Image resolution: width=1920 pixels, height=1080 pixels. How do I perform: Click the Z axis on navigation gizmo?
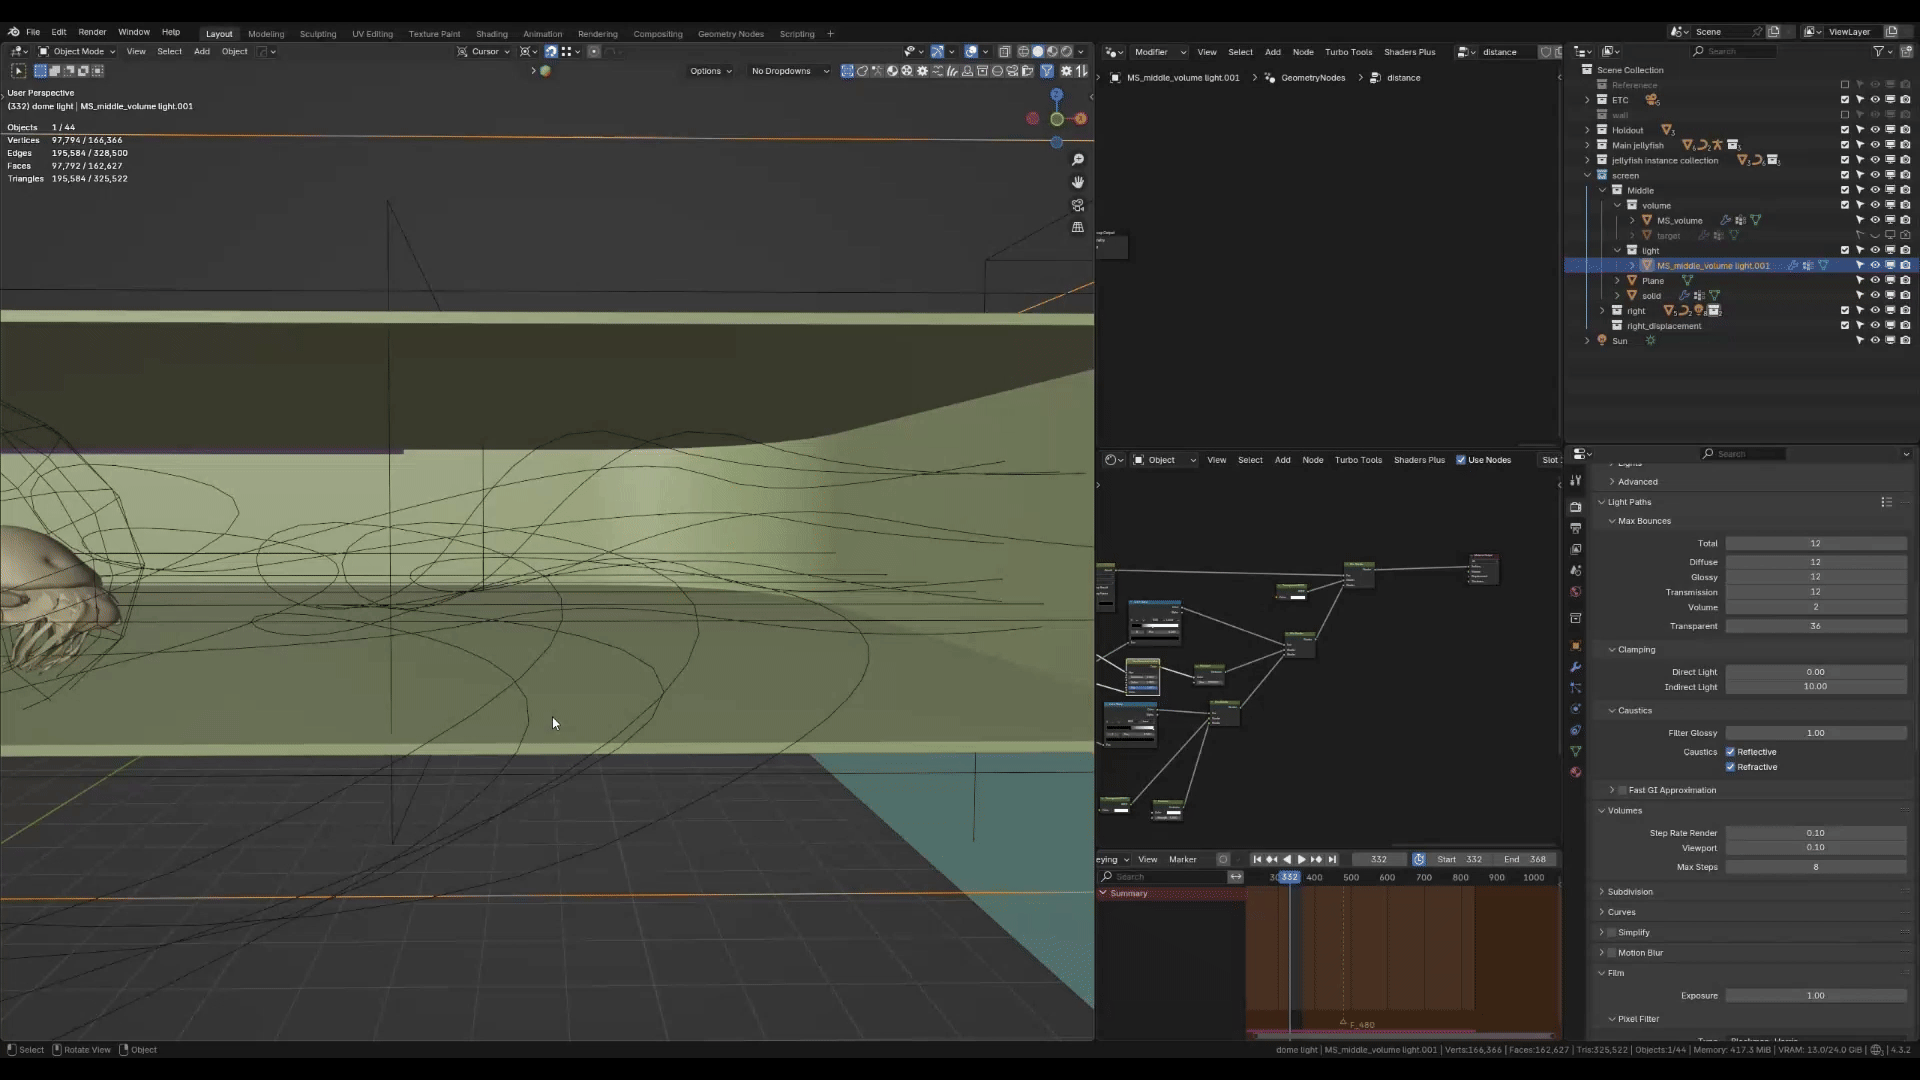point(1057,95)
